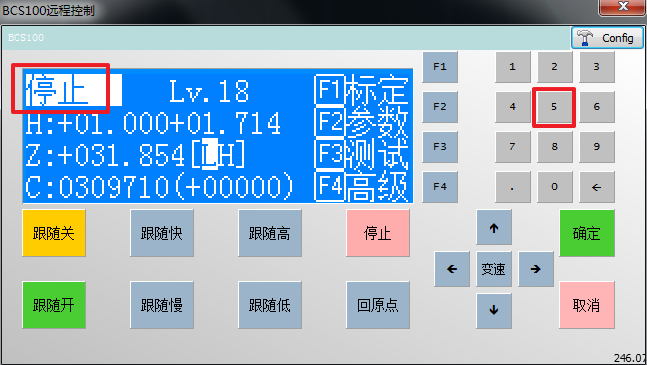Select the F1 calibration key
The width and height of the screenshot is (647, 365).
pyautogui.click(x=440, y=67)
